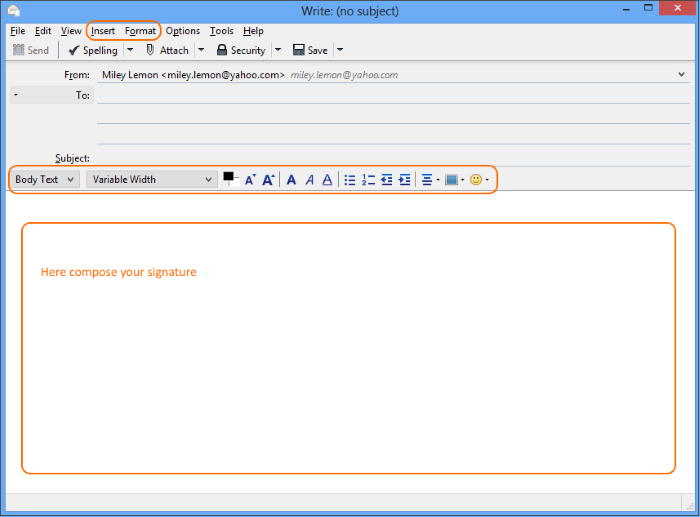The width and height of the screenshot is (700, 517).
Task: Close the Write window
Action: [x=677, y=8]
